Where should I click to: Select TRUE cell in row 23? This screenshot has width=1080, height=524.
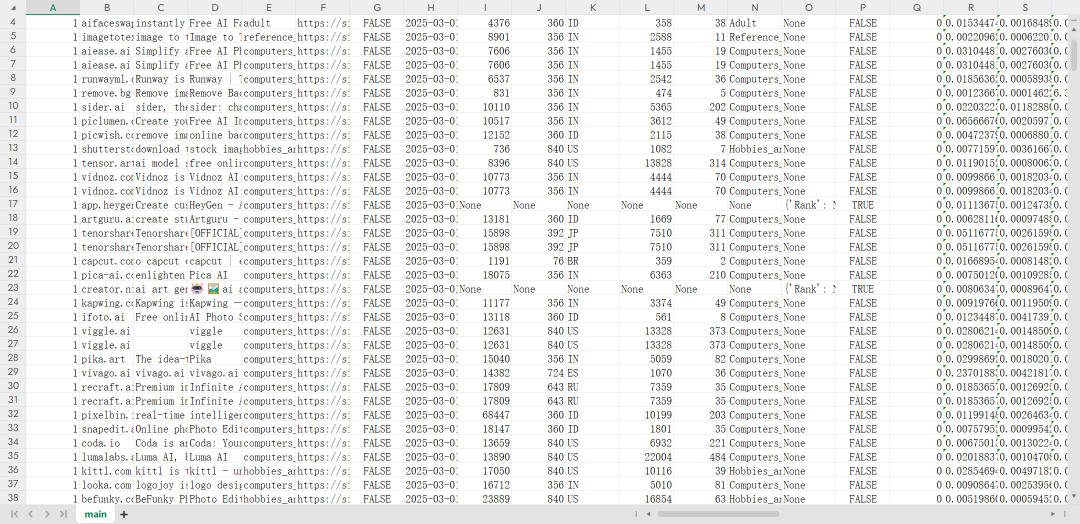862,289
